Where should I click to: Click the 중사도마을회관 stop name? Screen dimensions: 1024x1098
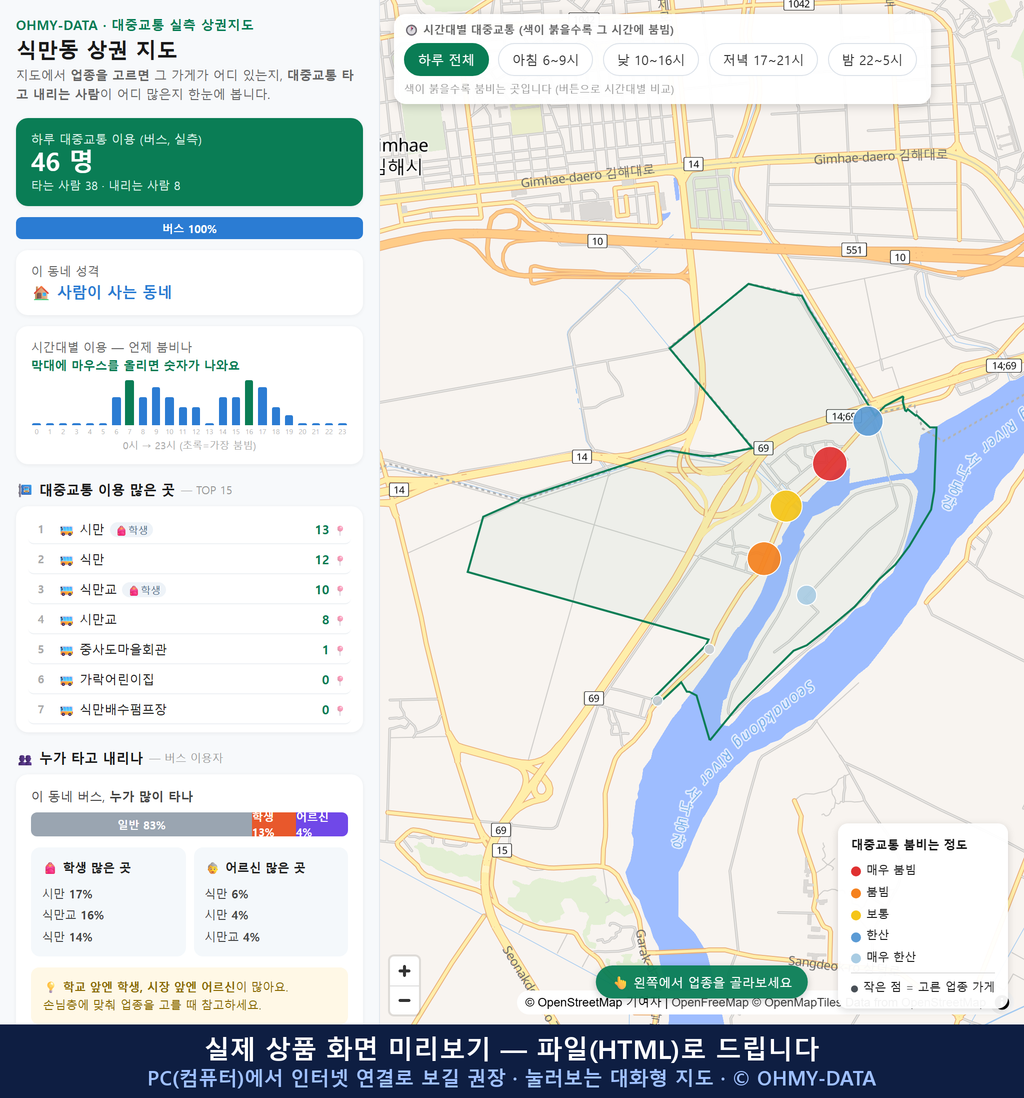point(123,650)
